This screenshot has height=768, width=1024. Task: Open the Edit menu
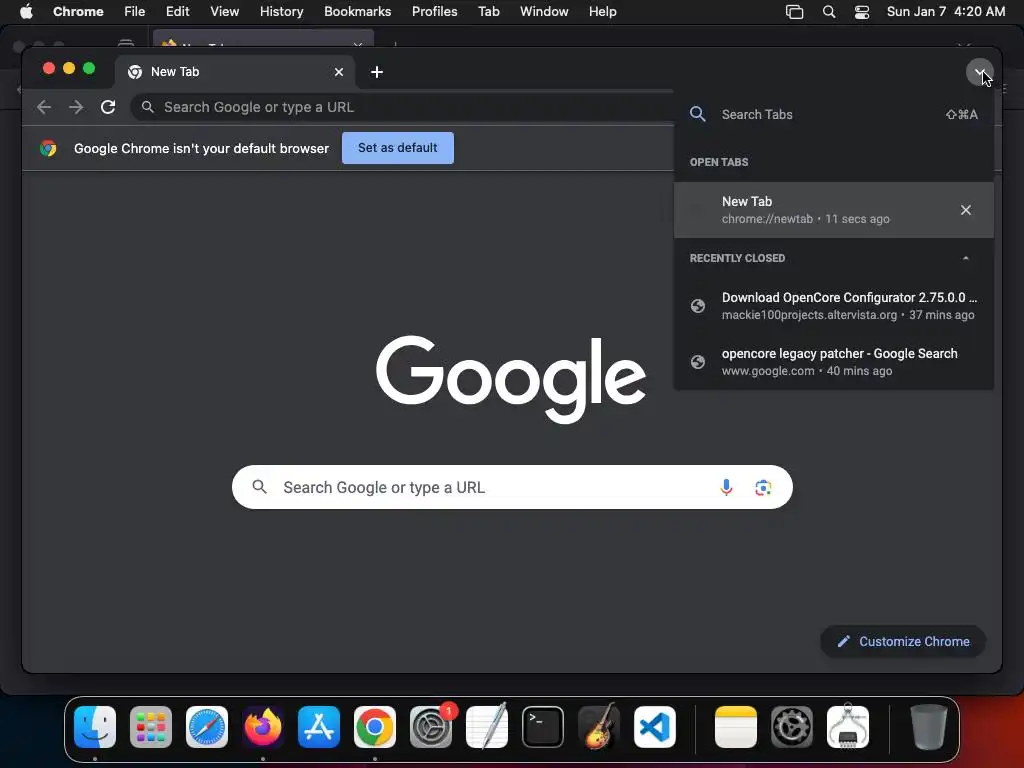point(177,11)
